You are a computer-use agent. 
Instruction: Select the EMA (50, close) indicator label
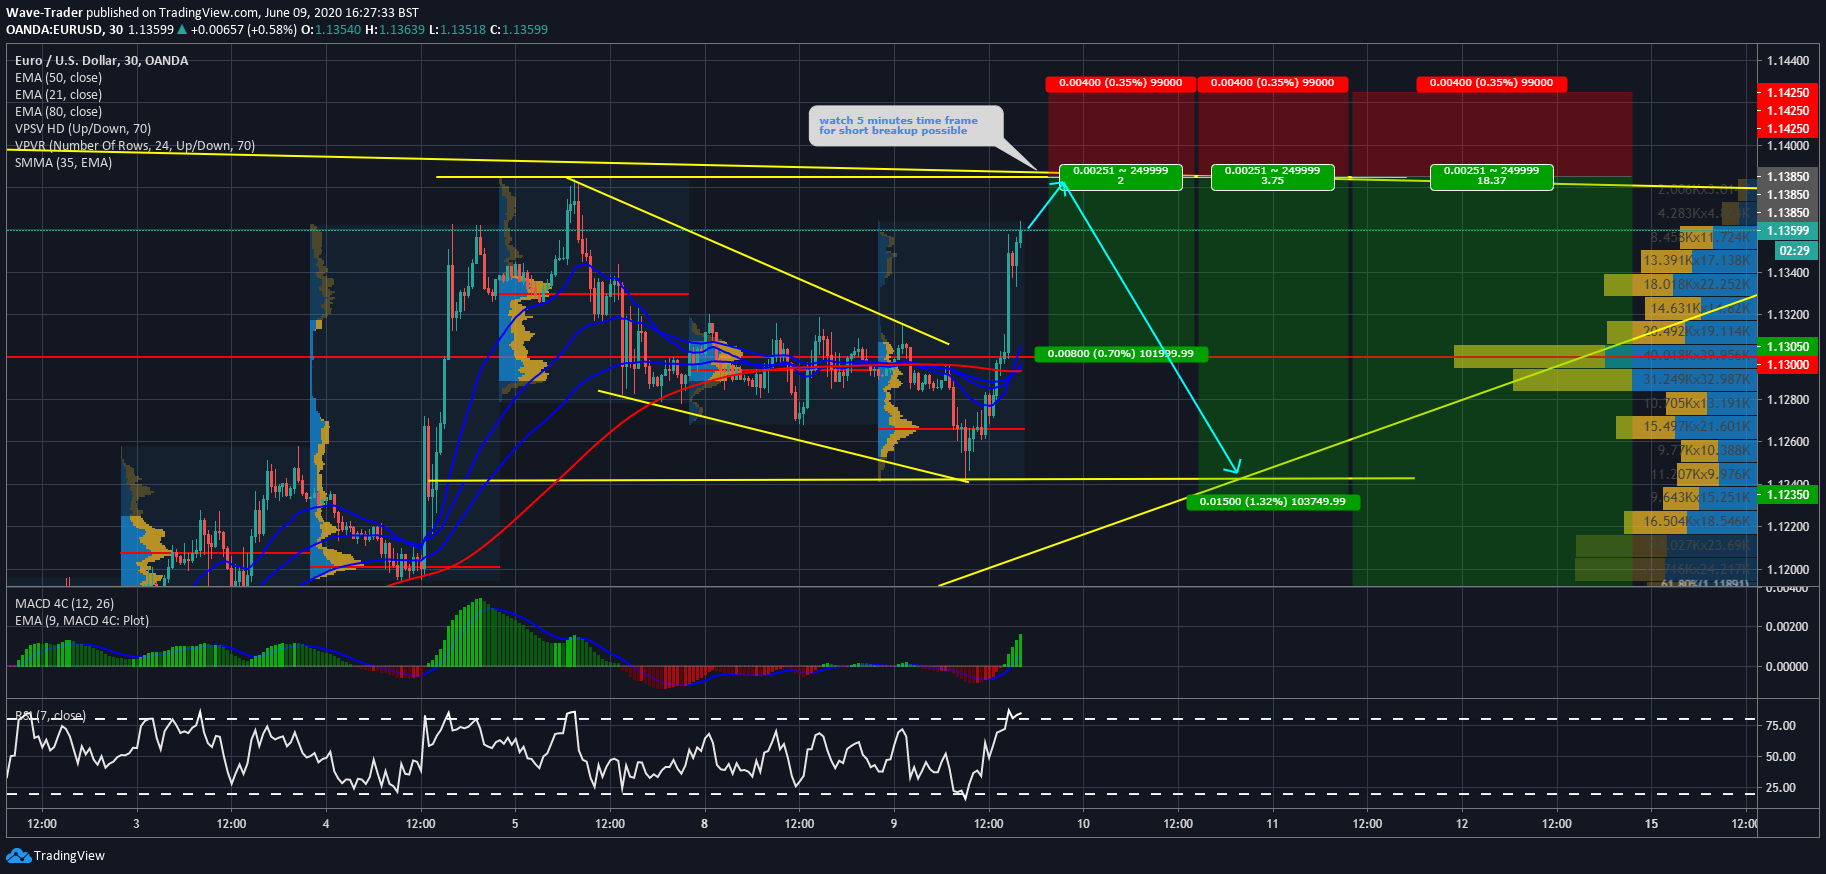(58, 78)
